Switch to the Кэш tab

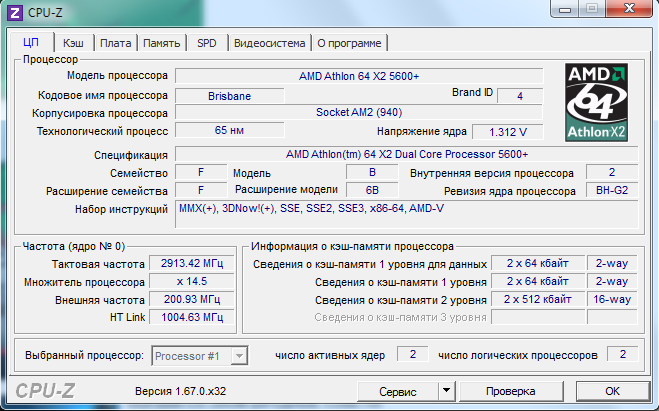(74, 43)
